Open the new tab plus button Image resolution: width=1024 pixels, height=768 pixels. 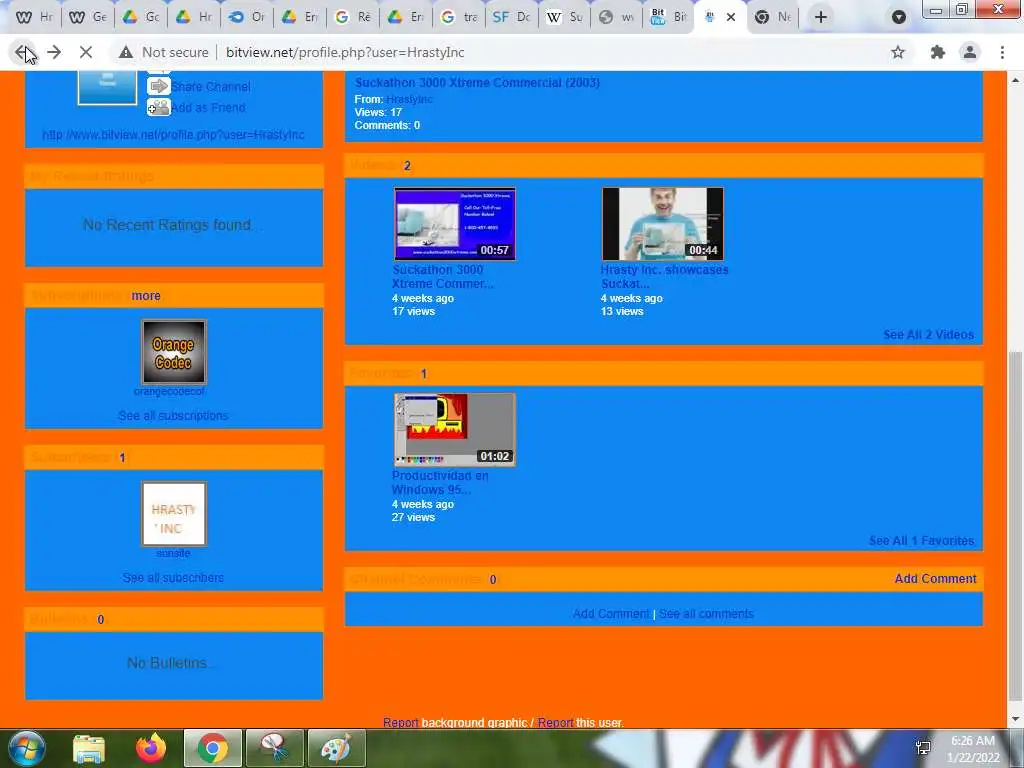pos(821,17)
